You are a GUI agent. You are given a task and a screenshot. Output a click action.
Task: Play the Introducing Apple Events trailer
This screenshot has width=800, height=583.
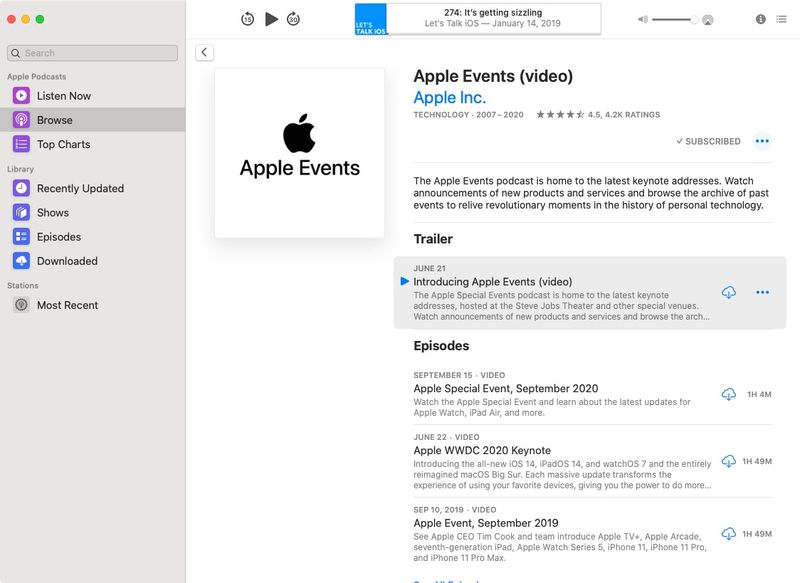click(x=405, y=281)
